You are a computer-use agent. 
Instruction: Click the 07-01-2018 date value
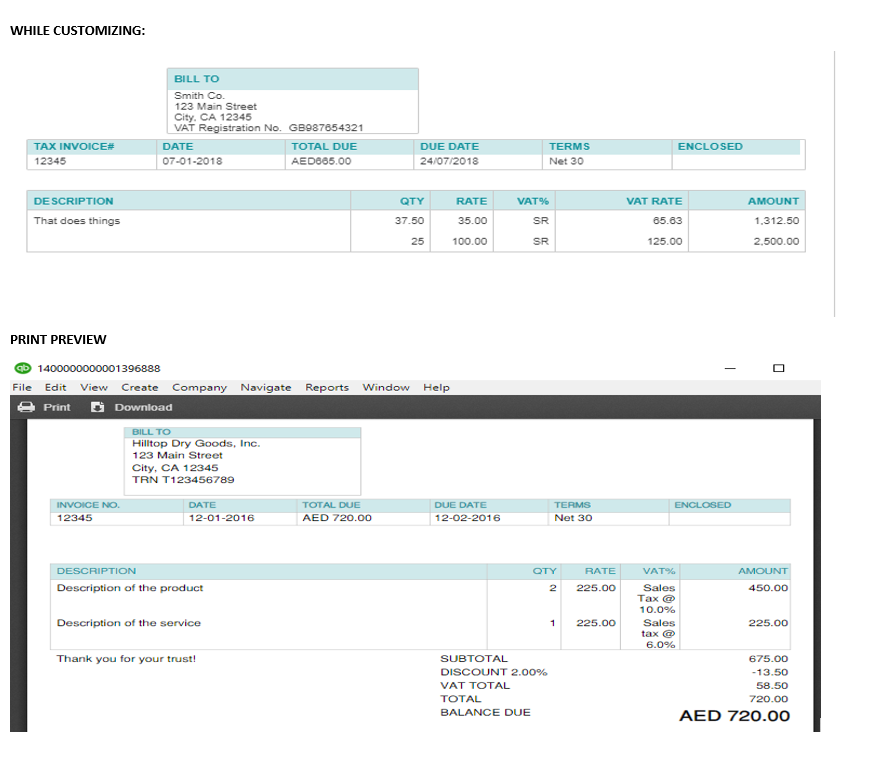tap(192, 161)
